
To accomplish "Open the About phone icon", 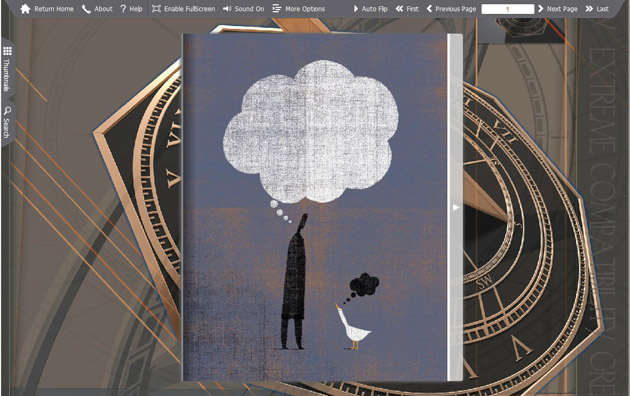I will coord(86,9).
